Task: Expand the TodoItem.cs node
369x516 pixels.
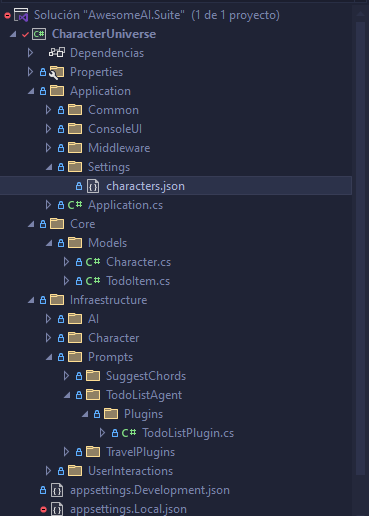Action: 66,281
